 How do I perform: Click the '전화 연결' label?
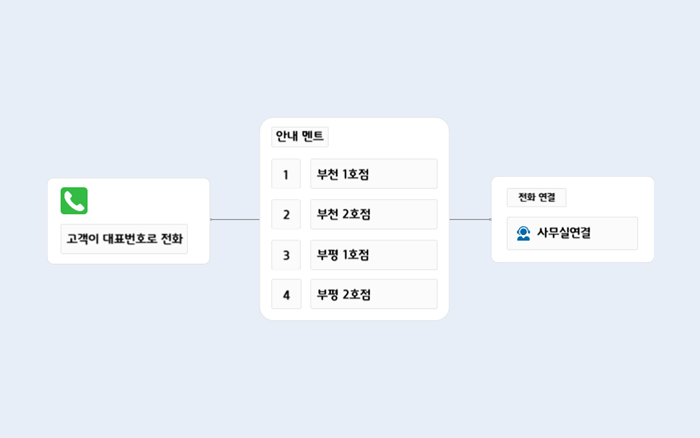click(x=536, y=197)
